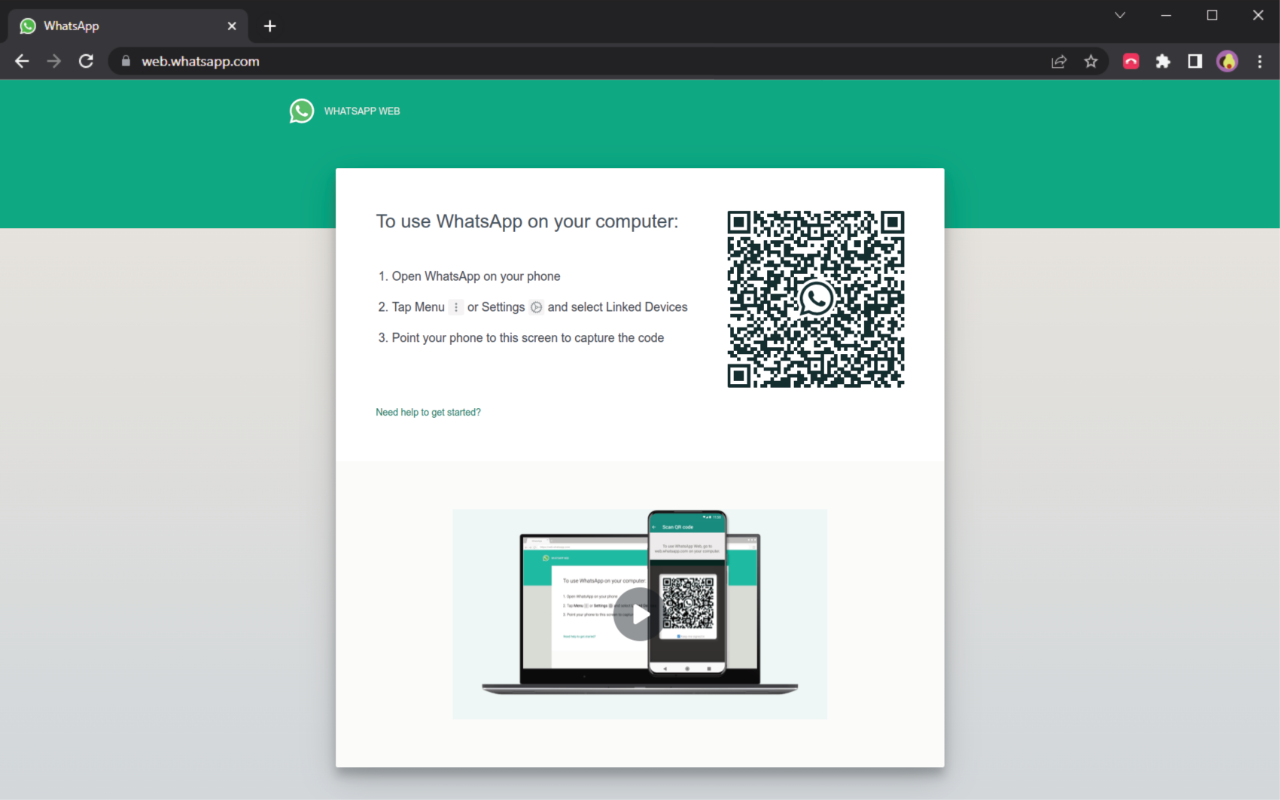This screenshot has width=1280, height=800.
Task: Bookmark this page with the star icon
Action: tap(1091, 61)
